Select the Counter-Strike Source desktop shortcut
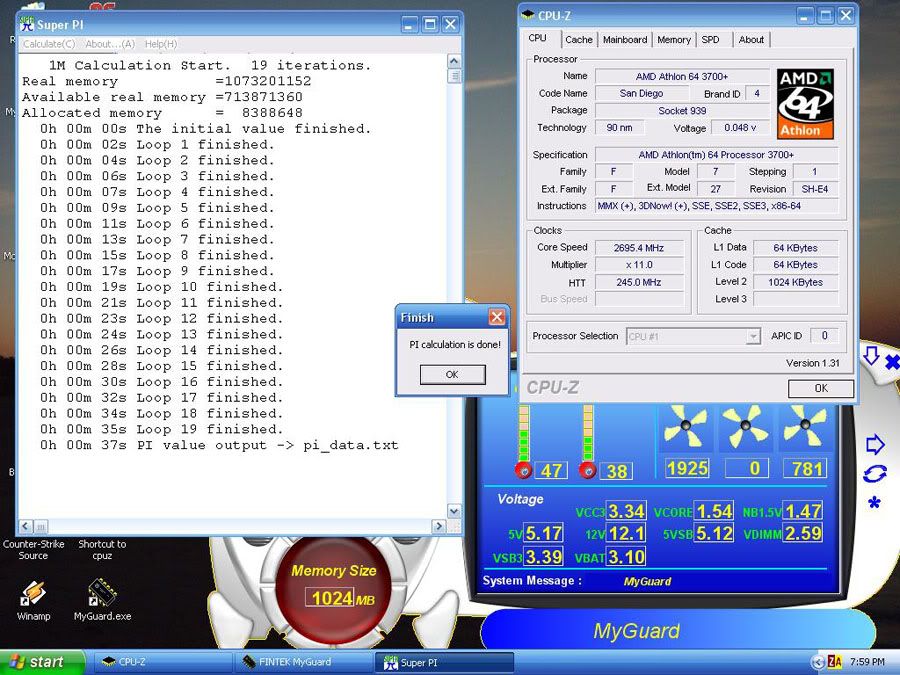Image resolution: width=900 pixels, height=675 pixels. (x=33, y=550)
